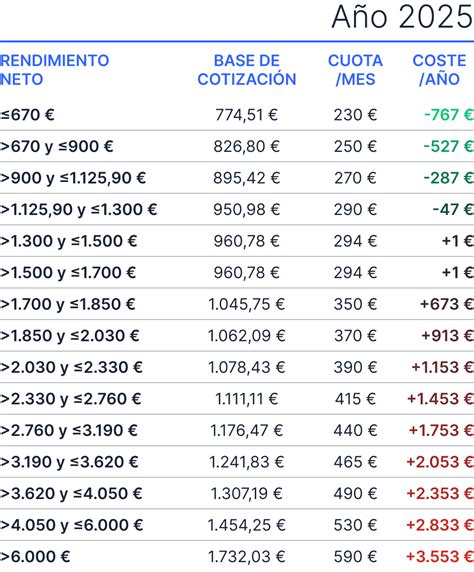The width and height of the screenshot is (474, 572).
Task: Select the BASE DE COTIZACIÓN column header
Action: [247, 70]
